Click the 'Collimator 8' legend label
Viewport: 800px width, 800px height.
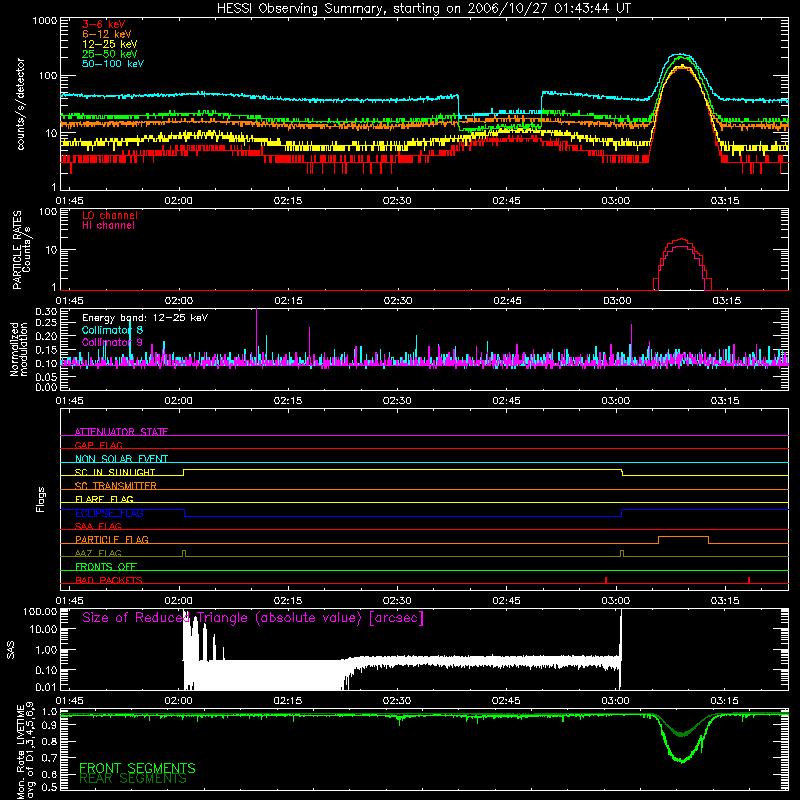click(112, 330)
